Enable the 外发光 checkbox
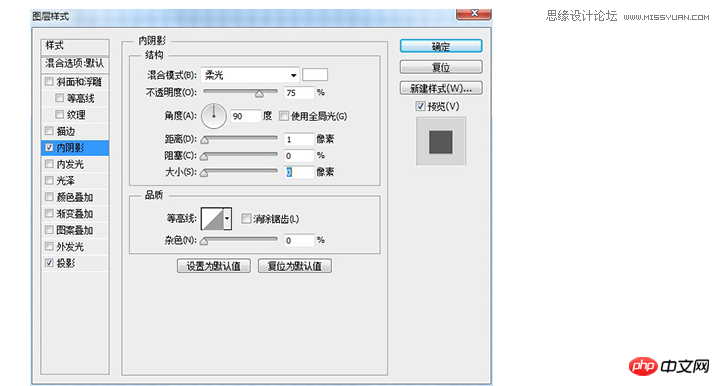Viewport: 720px width, 386px height. [49, 246]
